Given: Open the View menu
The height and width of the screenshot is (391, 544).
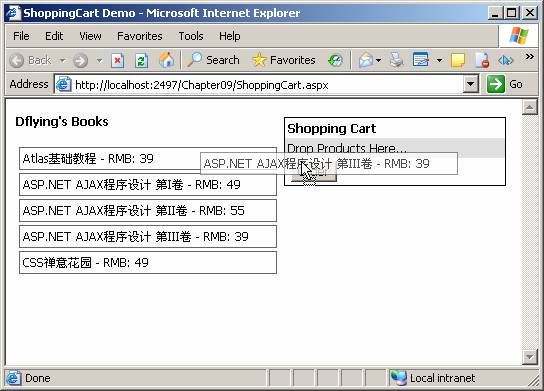Looking at the screenshot, I should [x=90, y=36].
